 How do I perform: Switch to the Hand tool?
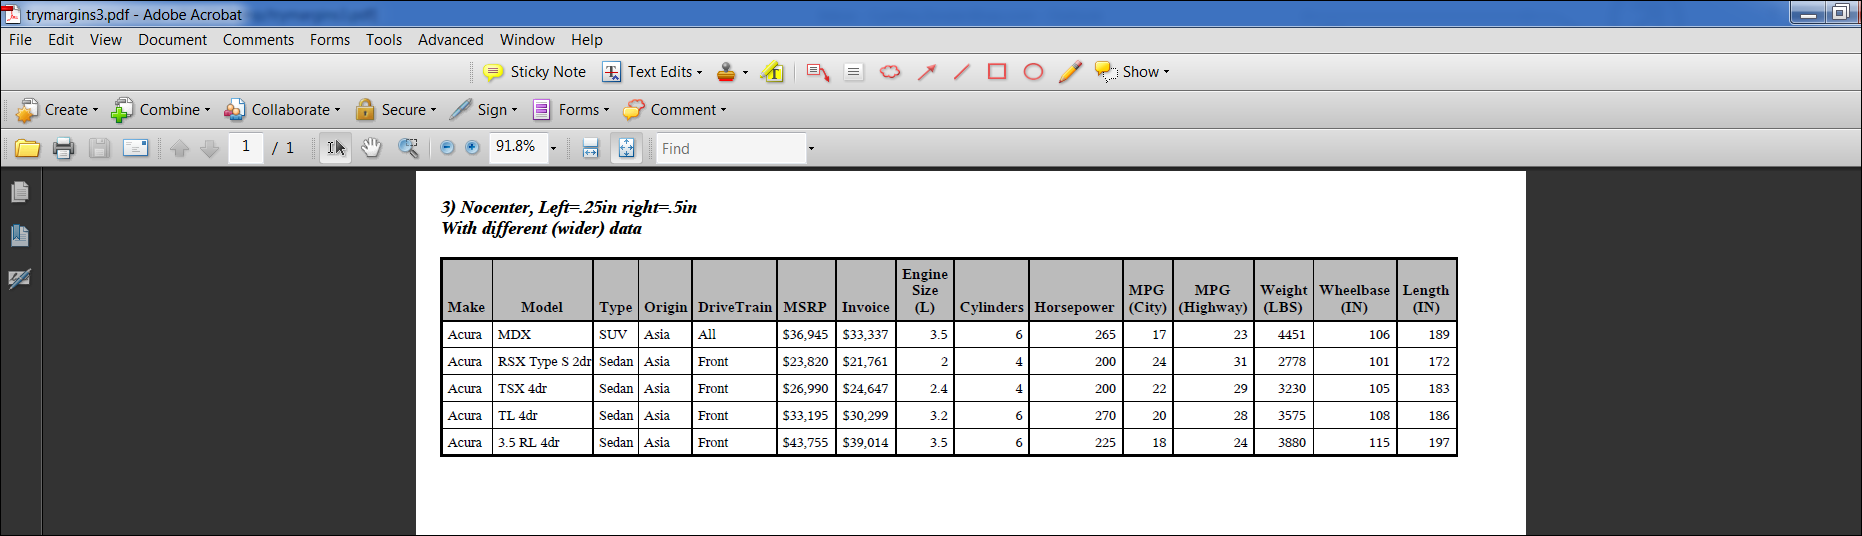point(371,148)
